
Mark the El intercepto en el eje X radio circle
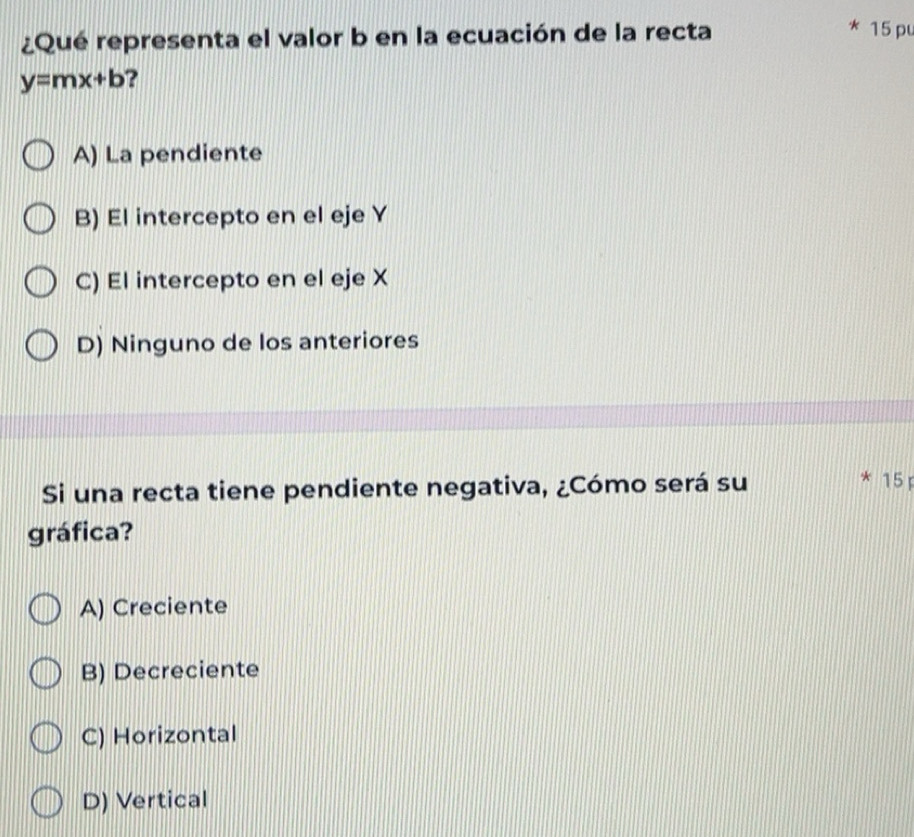click(41, 282)
